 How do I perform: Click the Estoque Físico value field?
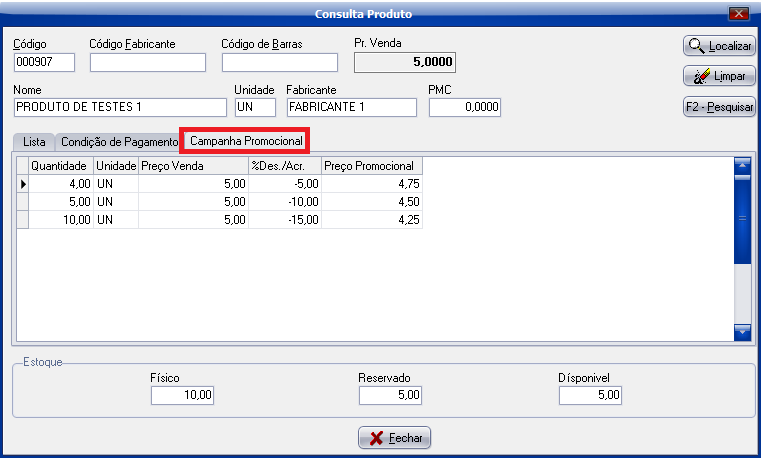pos(183,396)
